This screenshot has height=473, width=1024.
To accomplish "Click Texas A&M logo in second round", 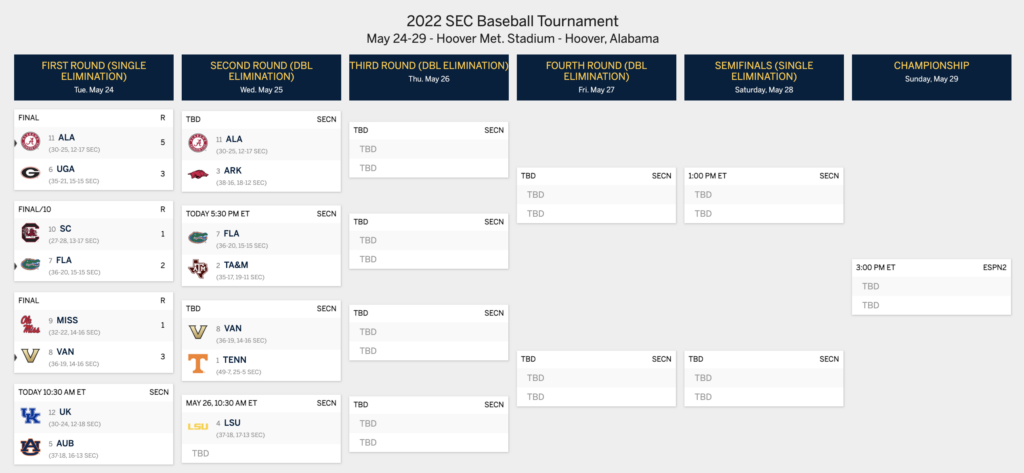I will click(x=199, y=269).
